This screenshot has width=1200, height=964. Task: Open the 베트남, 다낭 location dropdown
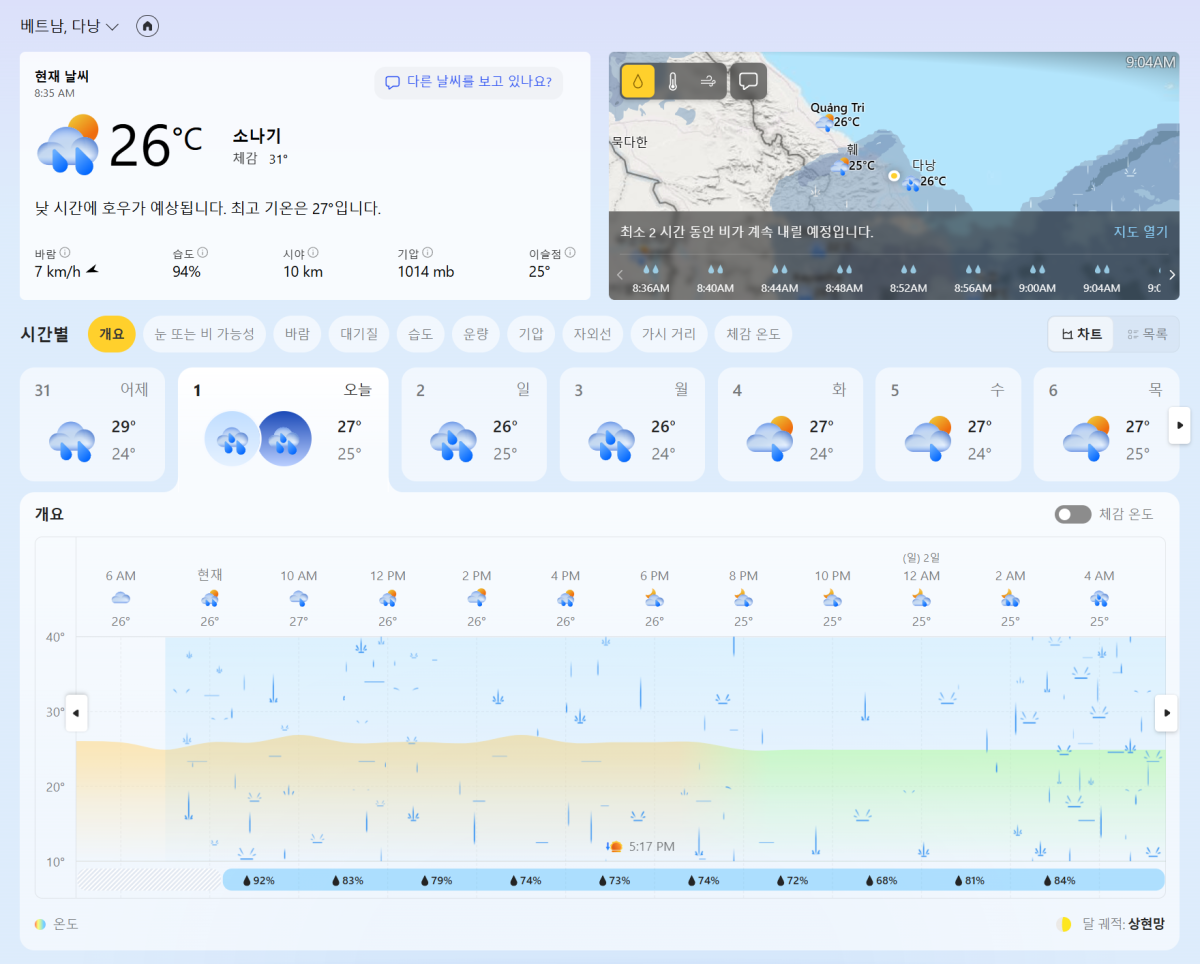click(70, 26)
